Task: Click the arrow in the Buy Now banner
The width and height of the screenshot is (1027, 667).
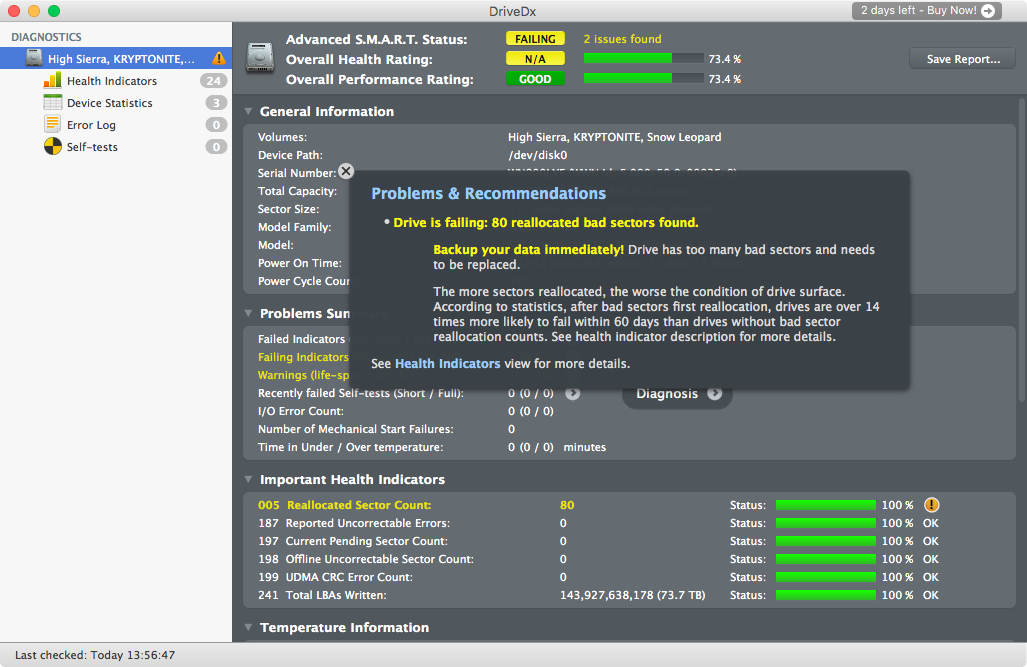Action: (x=988, y=10)
